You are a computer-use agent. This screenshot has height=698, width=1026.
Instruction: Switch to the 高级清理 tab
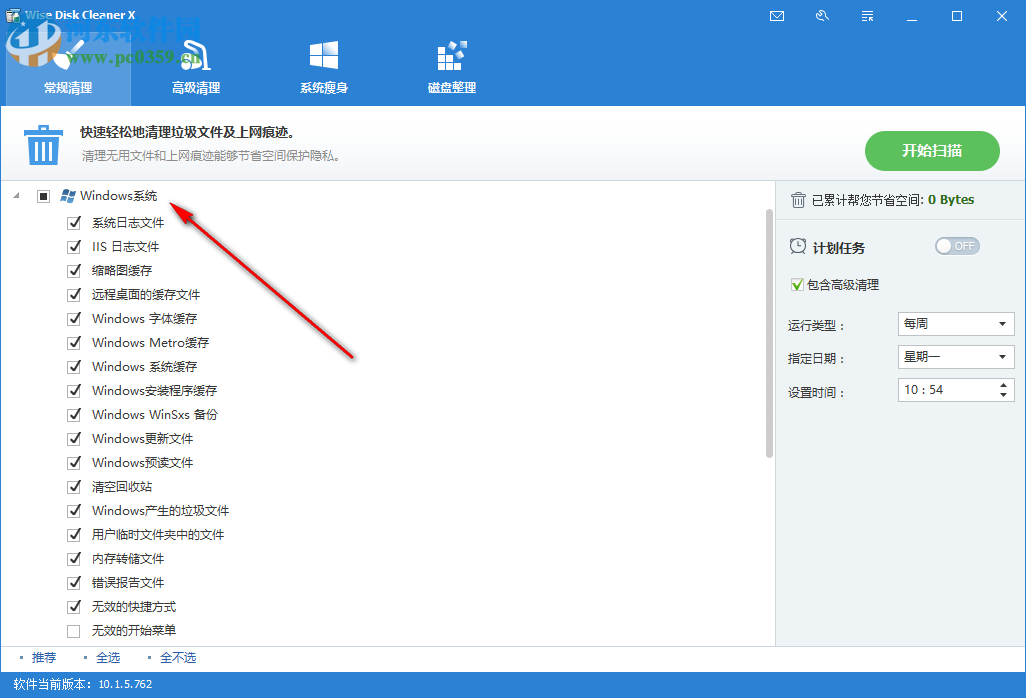tap(196, 68)
